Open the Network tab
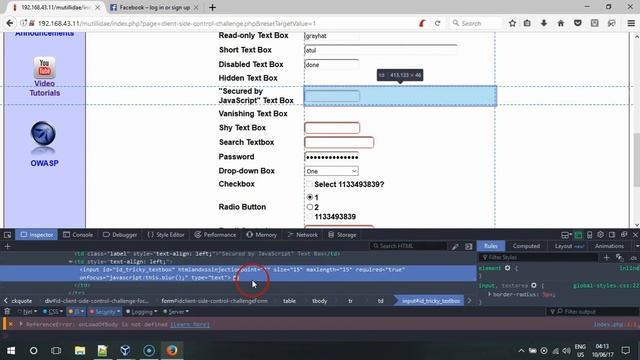 point(302,235)
